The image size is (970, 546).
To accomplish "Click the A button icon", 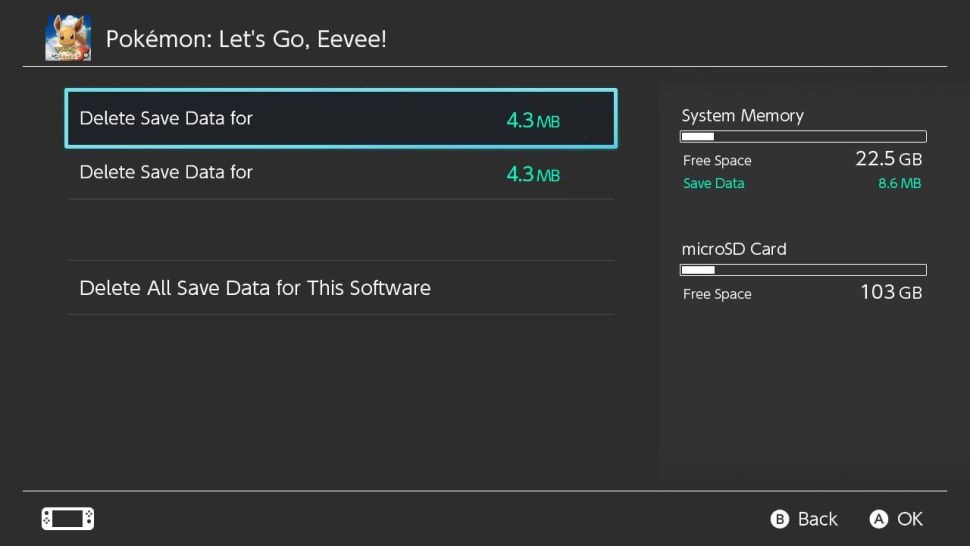I will coord(878,519).
